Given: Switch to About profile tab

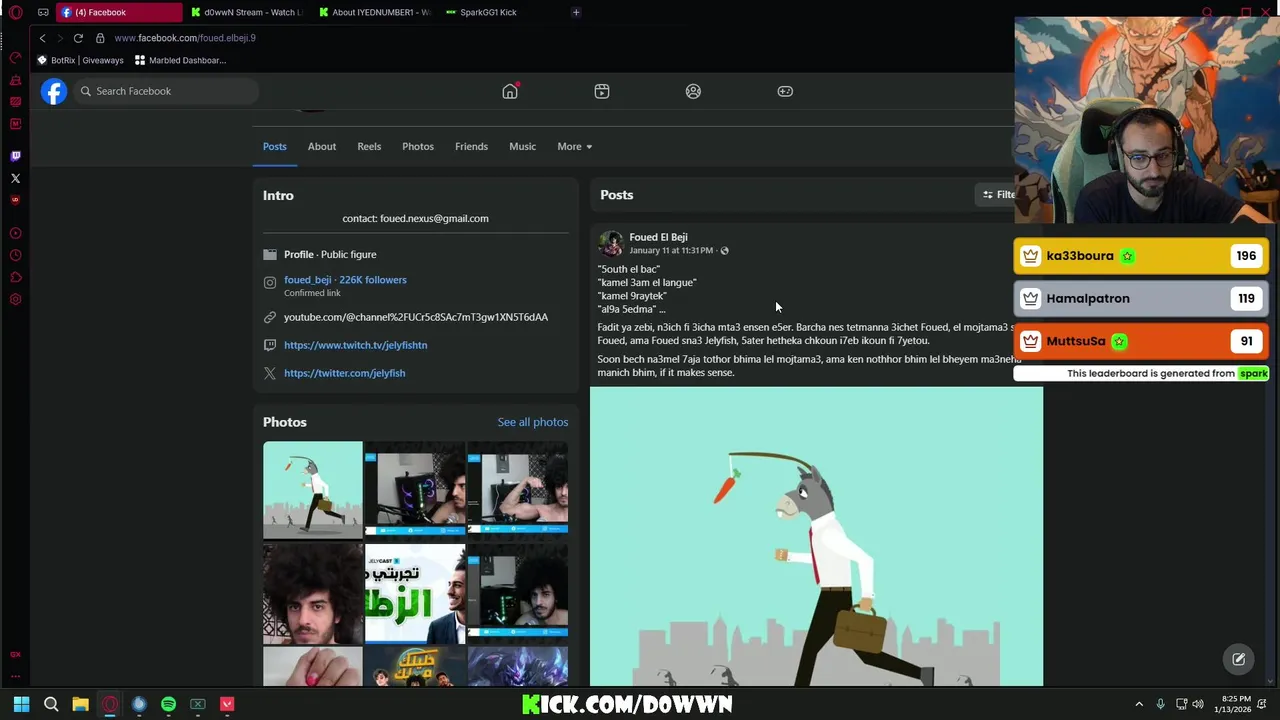Looking at the screenshot, I should point(322,147).
